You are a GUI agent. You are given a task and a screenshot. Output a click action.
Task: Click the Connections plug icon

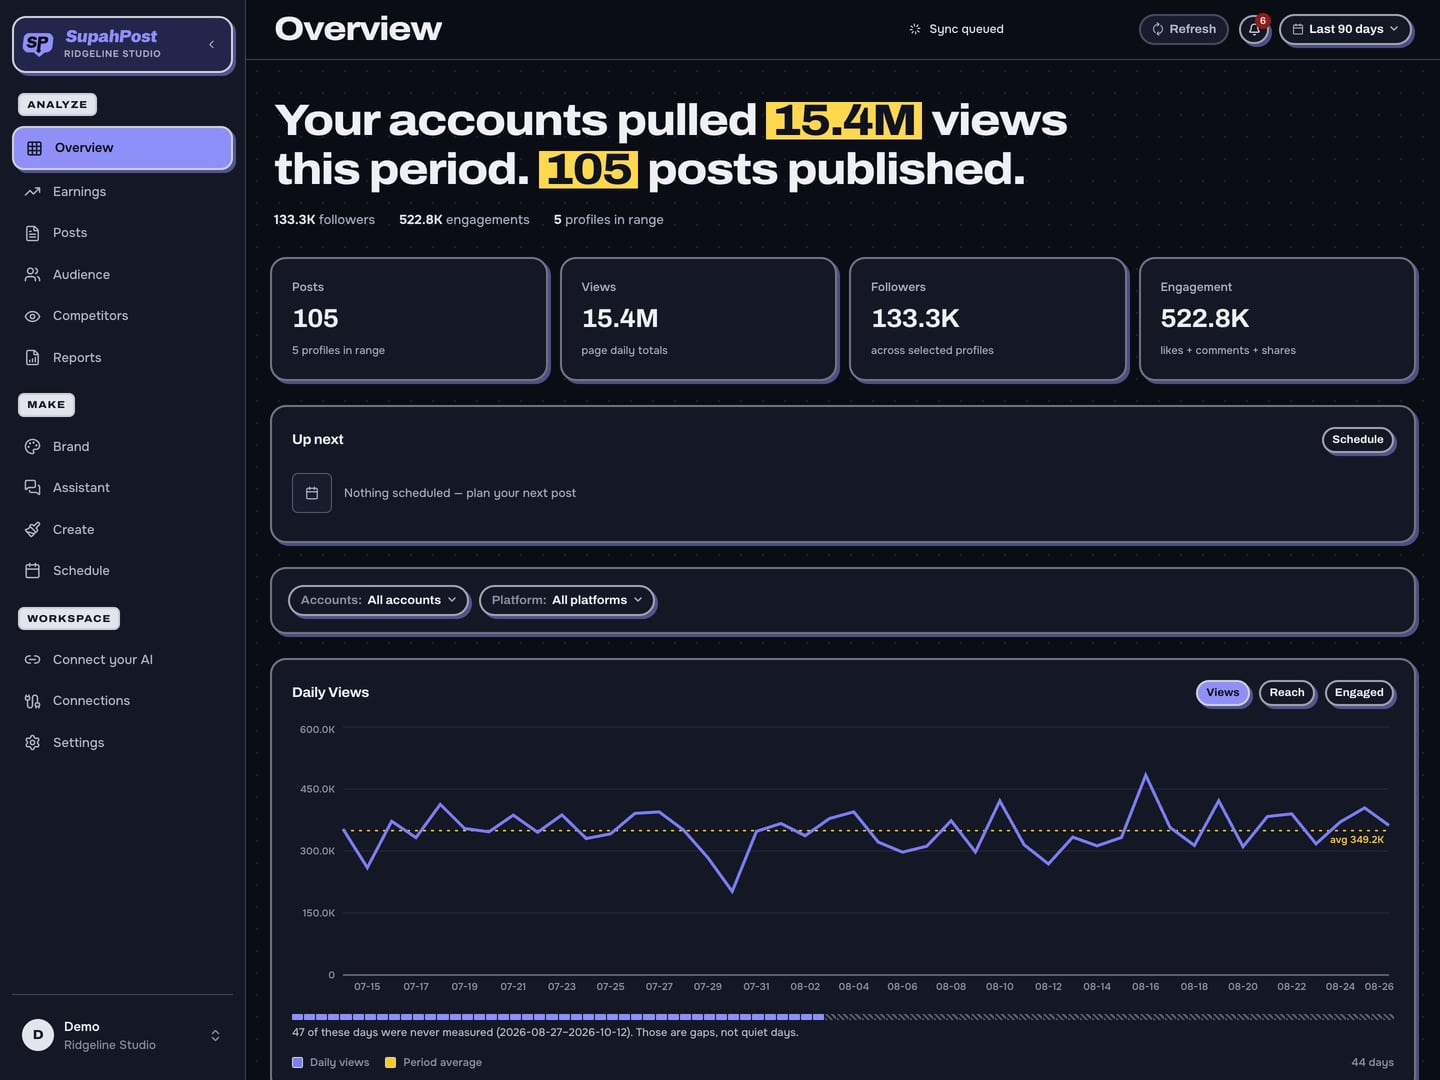click(33, 701)
